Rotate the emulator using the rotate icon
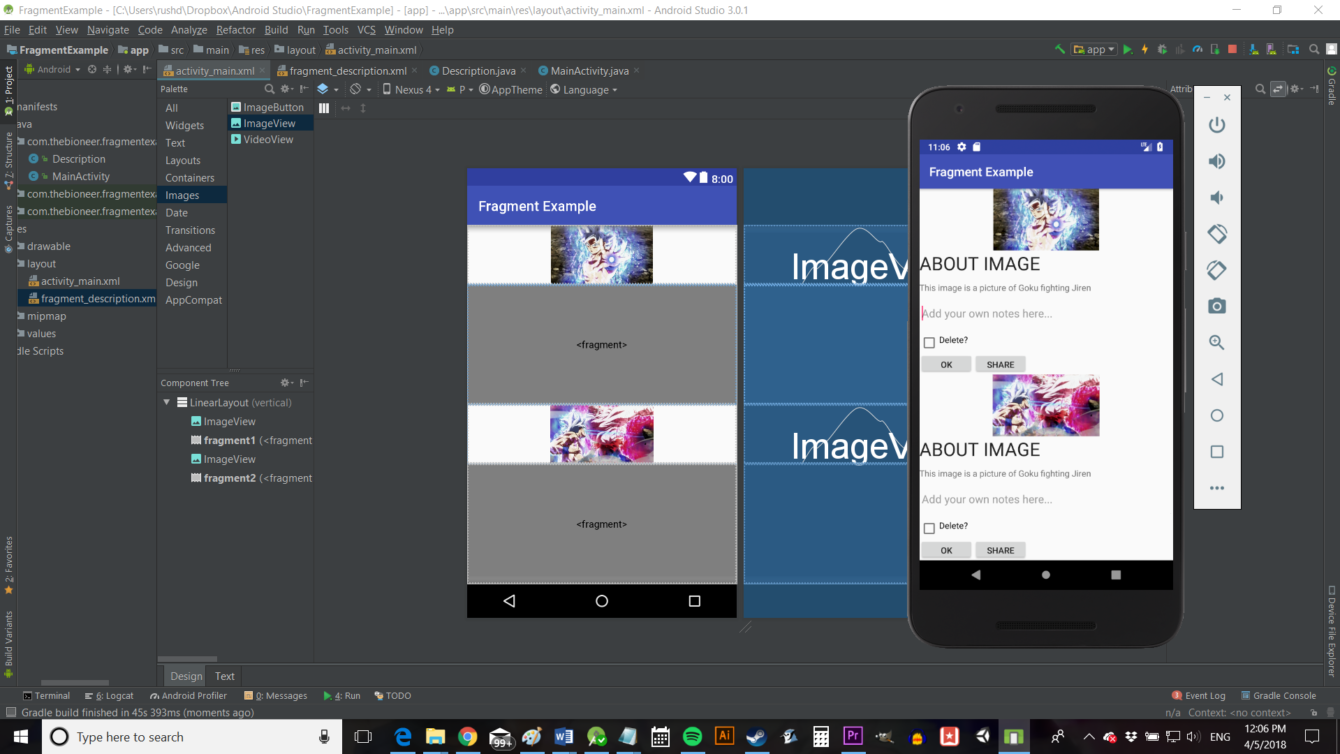The height and width of the screenshot is (754, 1340). click(x=1216, y=233)
